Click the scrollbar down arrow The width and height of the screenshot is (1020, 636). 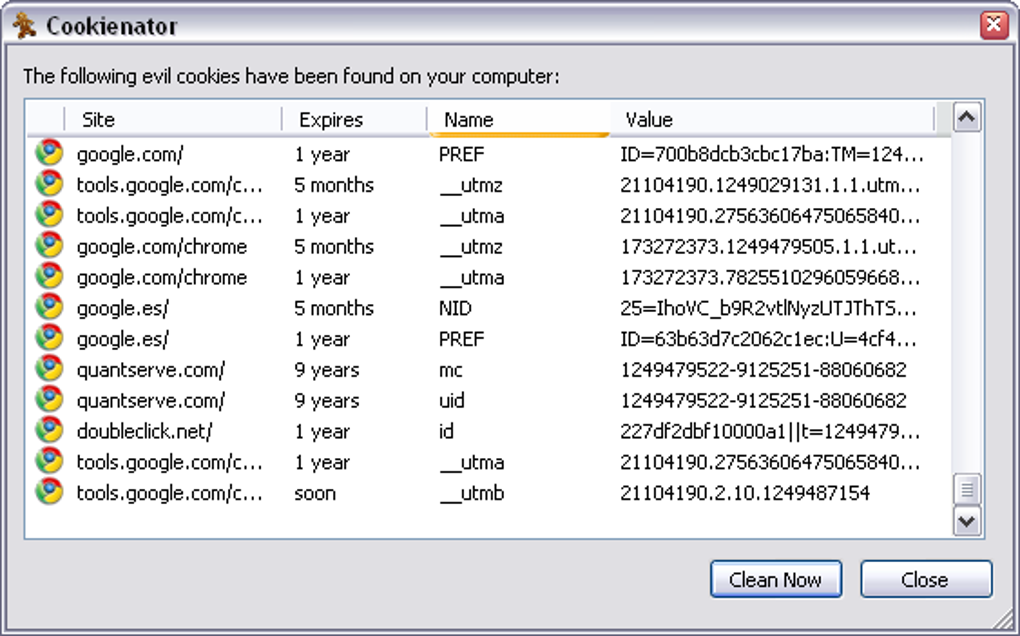click(967, 522)
